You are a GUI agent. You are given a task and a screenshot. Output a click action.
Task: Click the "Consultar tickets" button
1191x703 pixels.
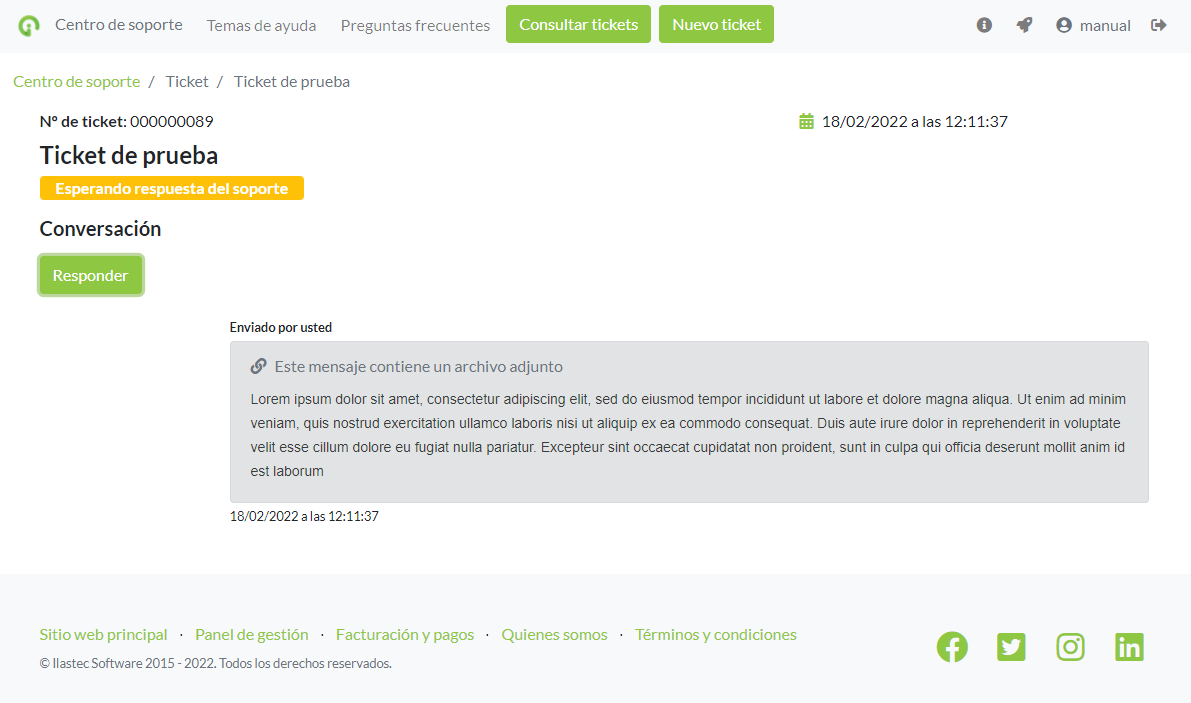coord(578,24)
